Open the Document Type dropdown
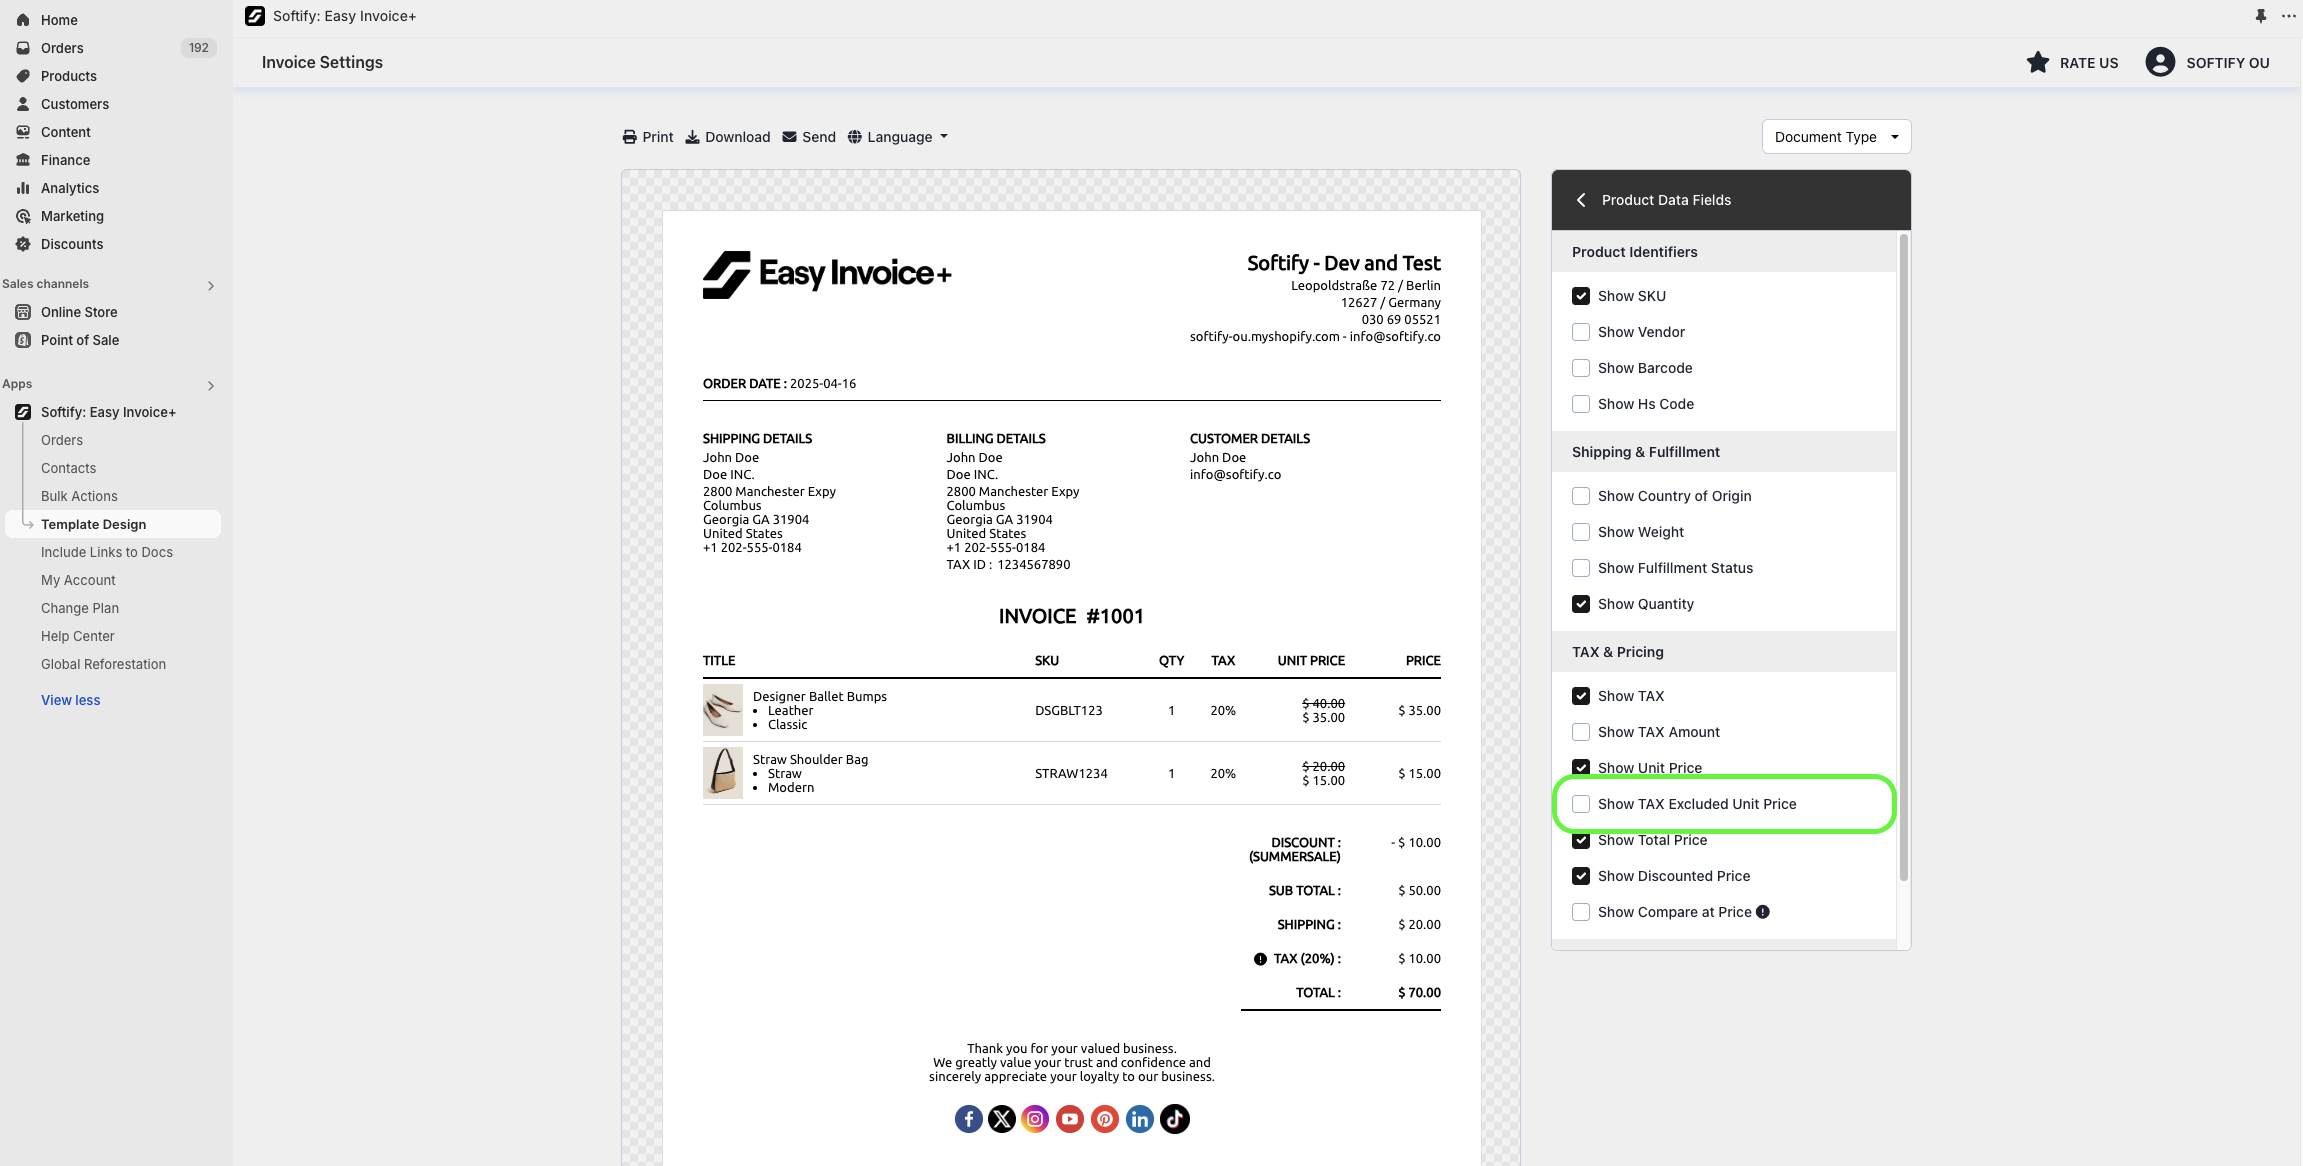Image resolution: width=2303 pixels, height=1166 pixels. point(1835,137)
